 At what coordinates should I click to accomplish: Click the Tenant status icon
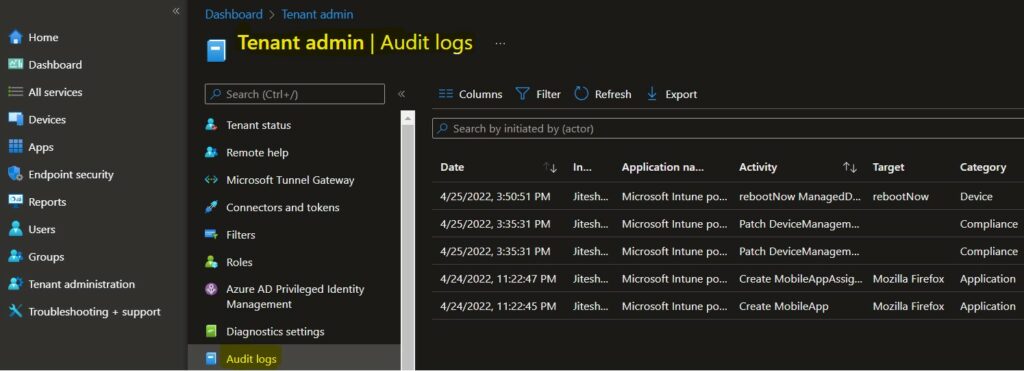211,125
